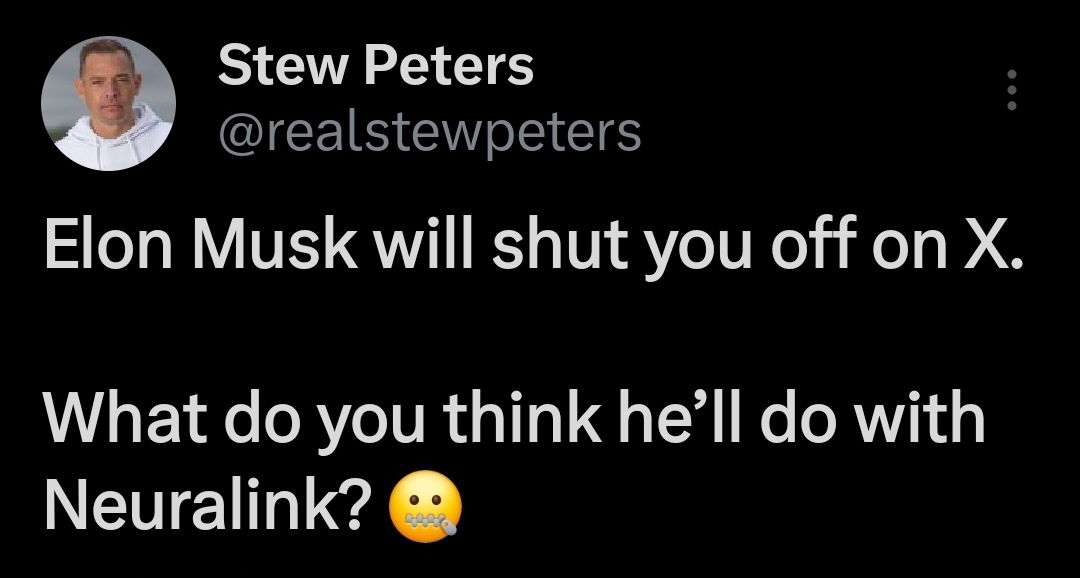Click the zipper-mouth face emoji
This screenshot has width=1080, height=578.
click(x=425, y=507)
